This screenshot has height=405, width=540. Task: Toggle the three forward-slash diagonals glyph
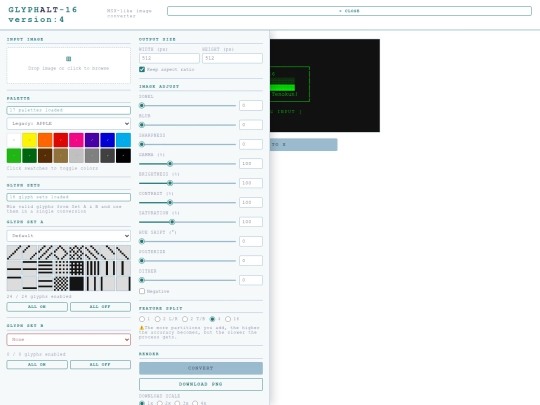pos(45,252)
